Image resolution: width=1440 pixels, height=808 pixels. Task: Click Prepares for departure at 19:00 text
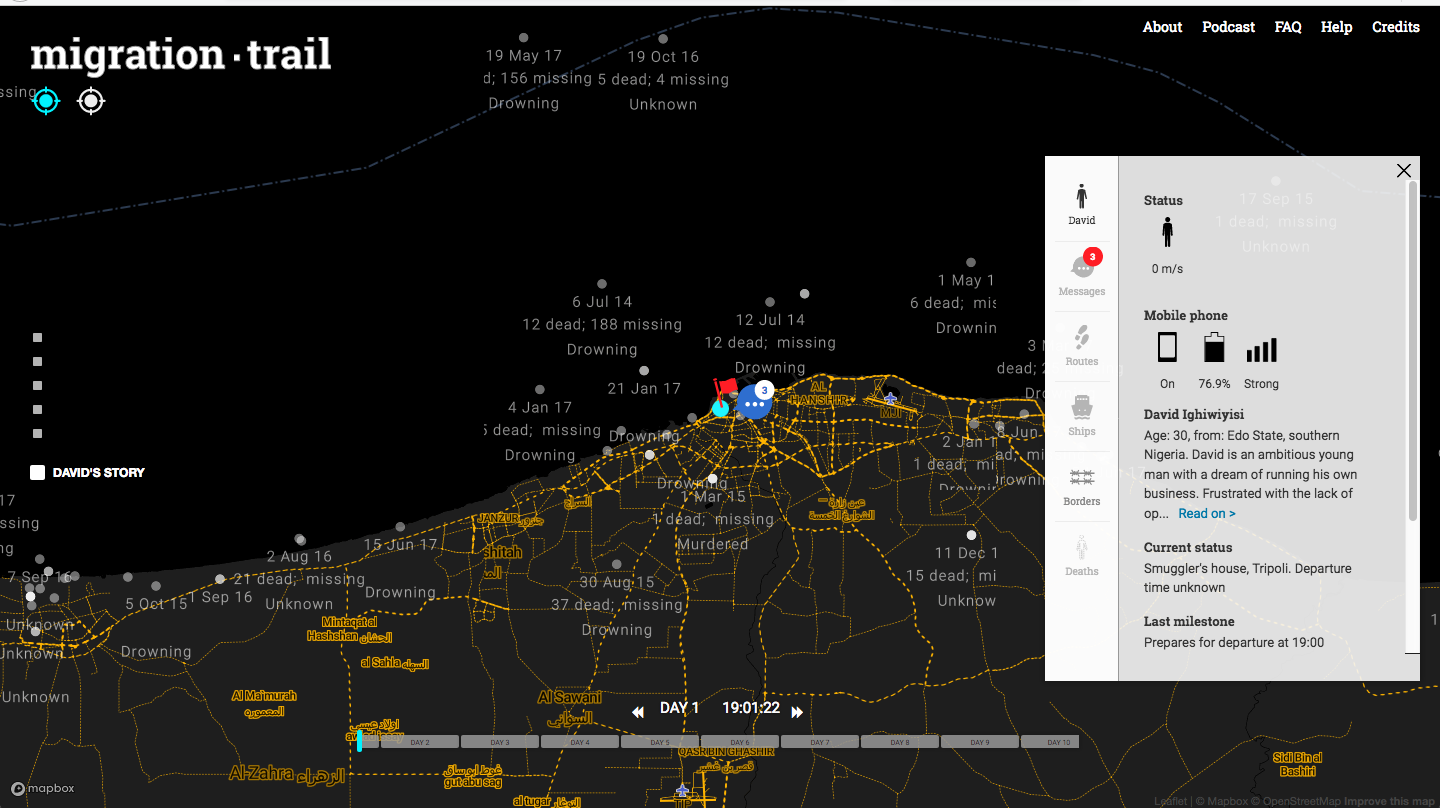pos(1234,642)
